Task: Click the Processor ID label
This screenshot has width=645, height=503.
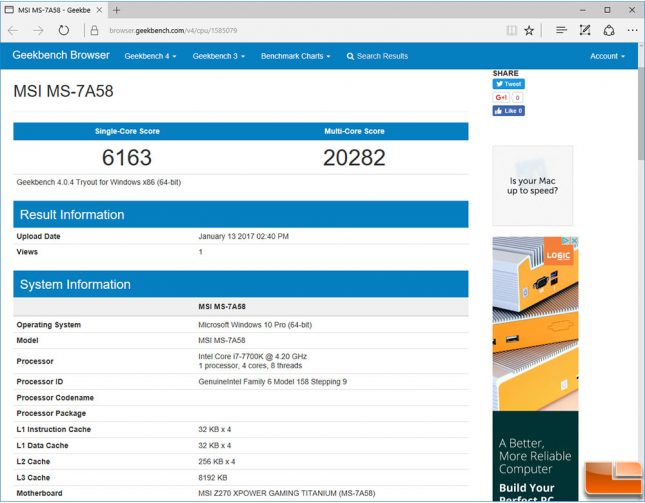Action: pos(39,382)
